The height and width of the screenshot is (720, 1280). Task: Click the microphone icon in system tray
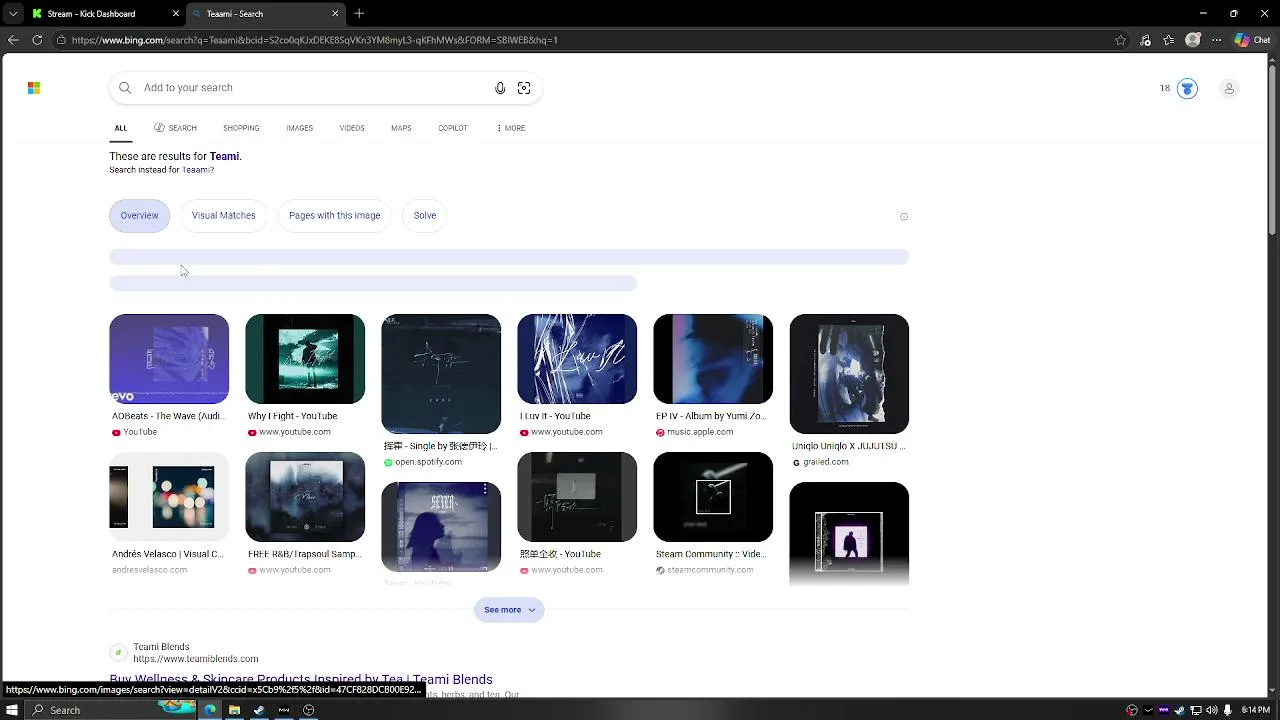[1227, 710]
